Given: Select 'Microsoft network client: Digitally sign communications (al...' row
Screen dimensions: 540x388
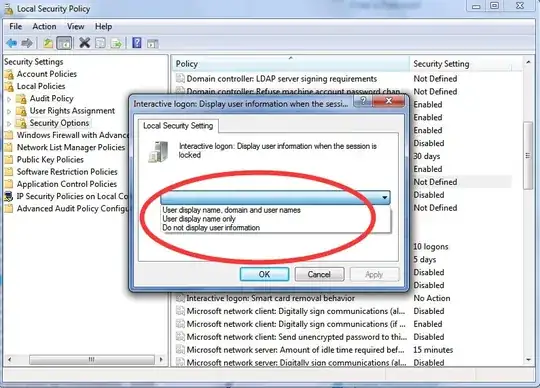Looking at the screenshot, I should [296, 311].
